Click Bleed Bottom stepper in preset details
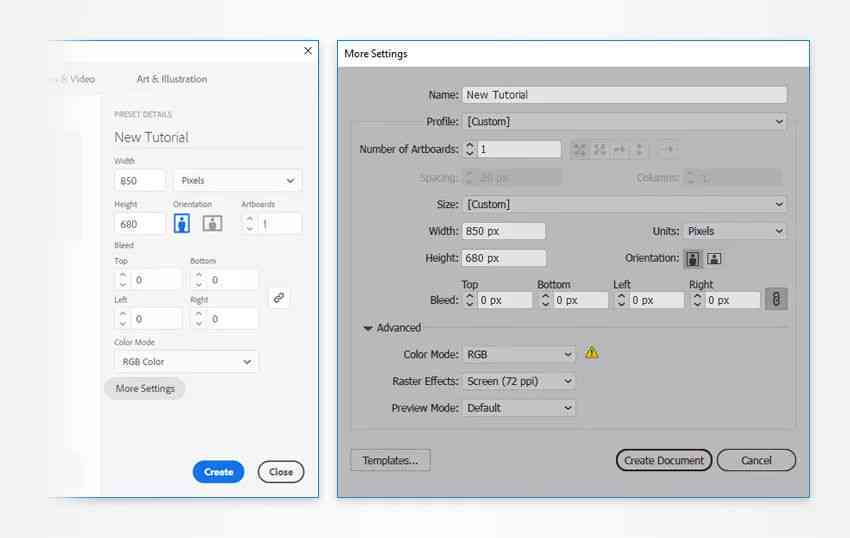 199,280
